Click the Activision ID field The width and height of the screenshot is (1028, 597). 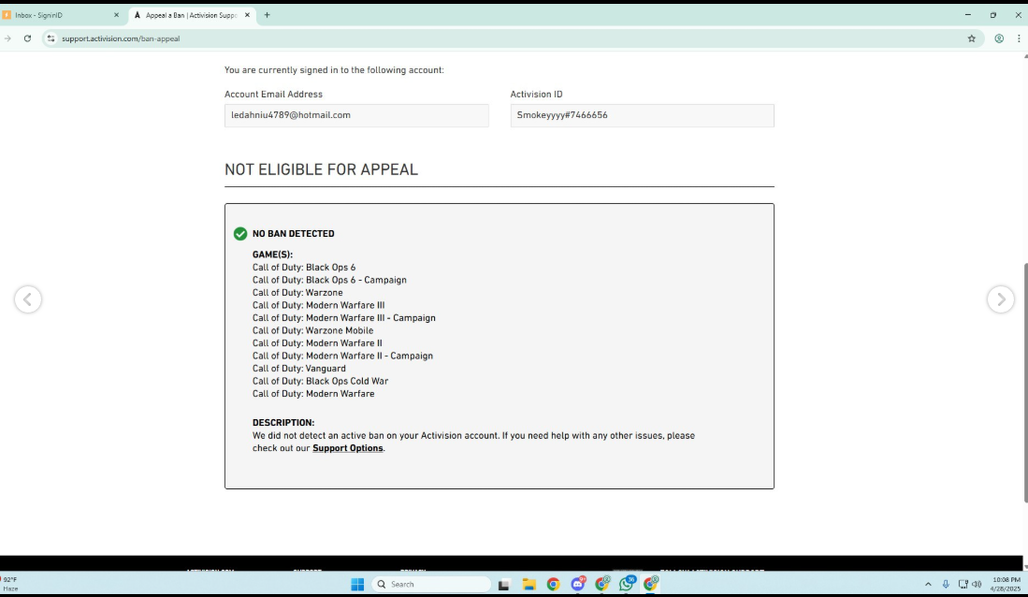642,115
